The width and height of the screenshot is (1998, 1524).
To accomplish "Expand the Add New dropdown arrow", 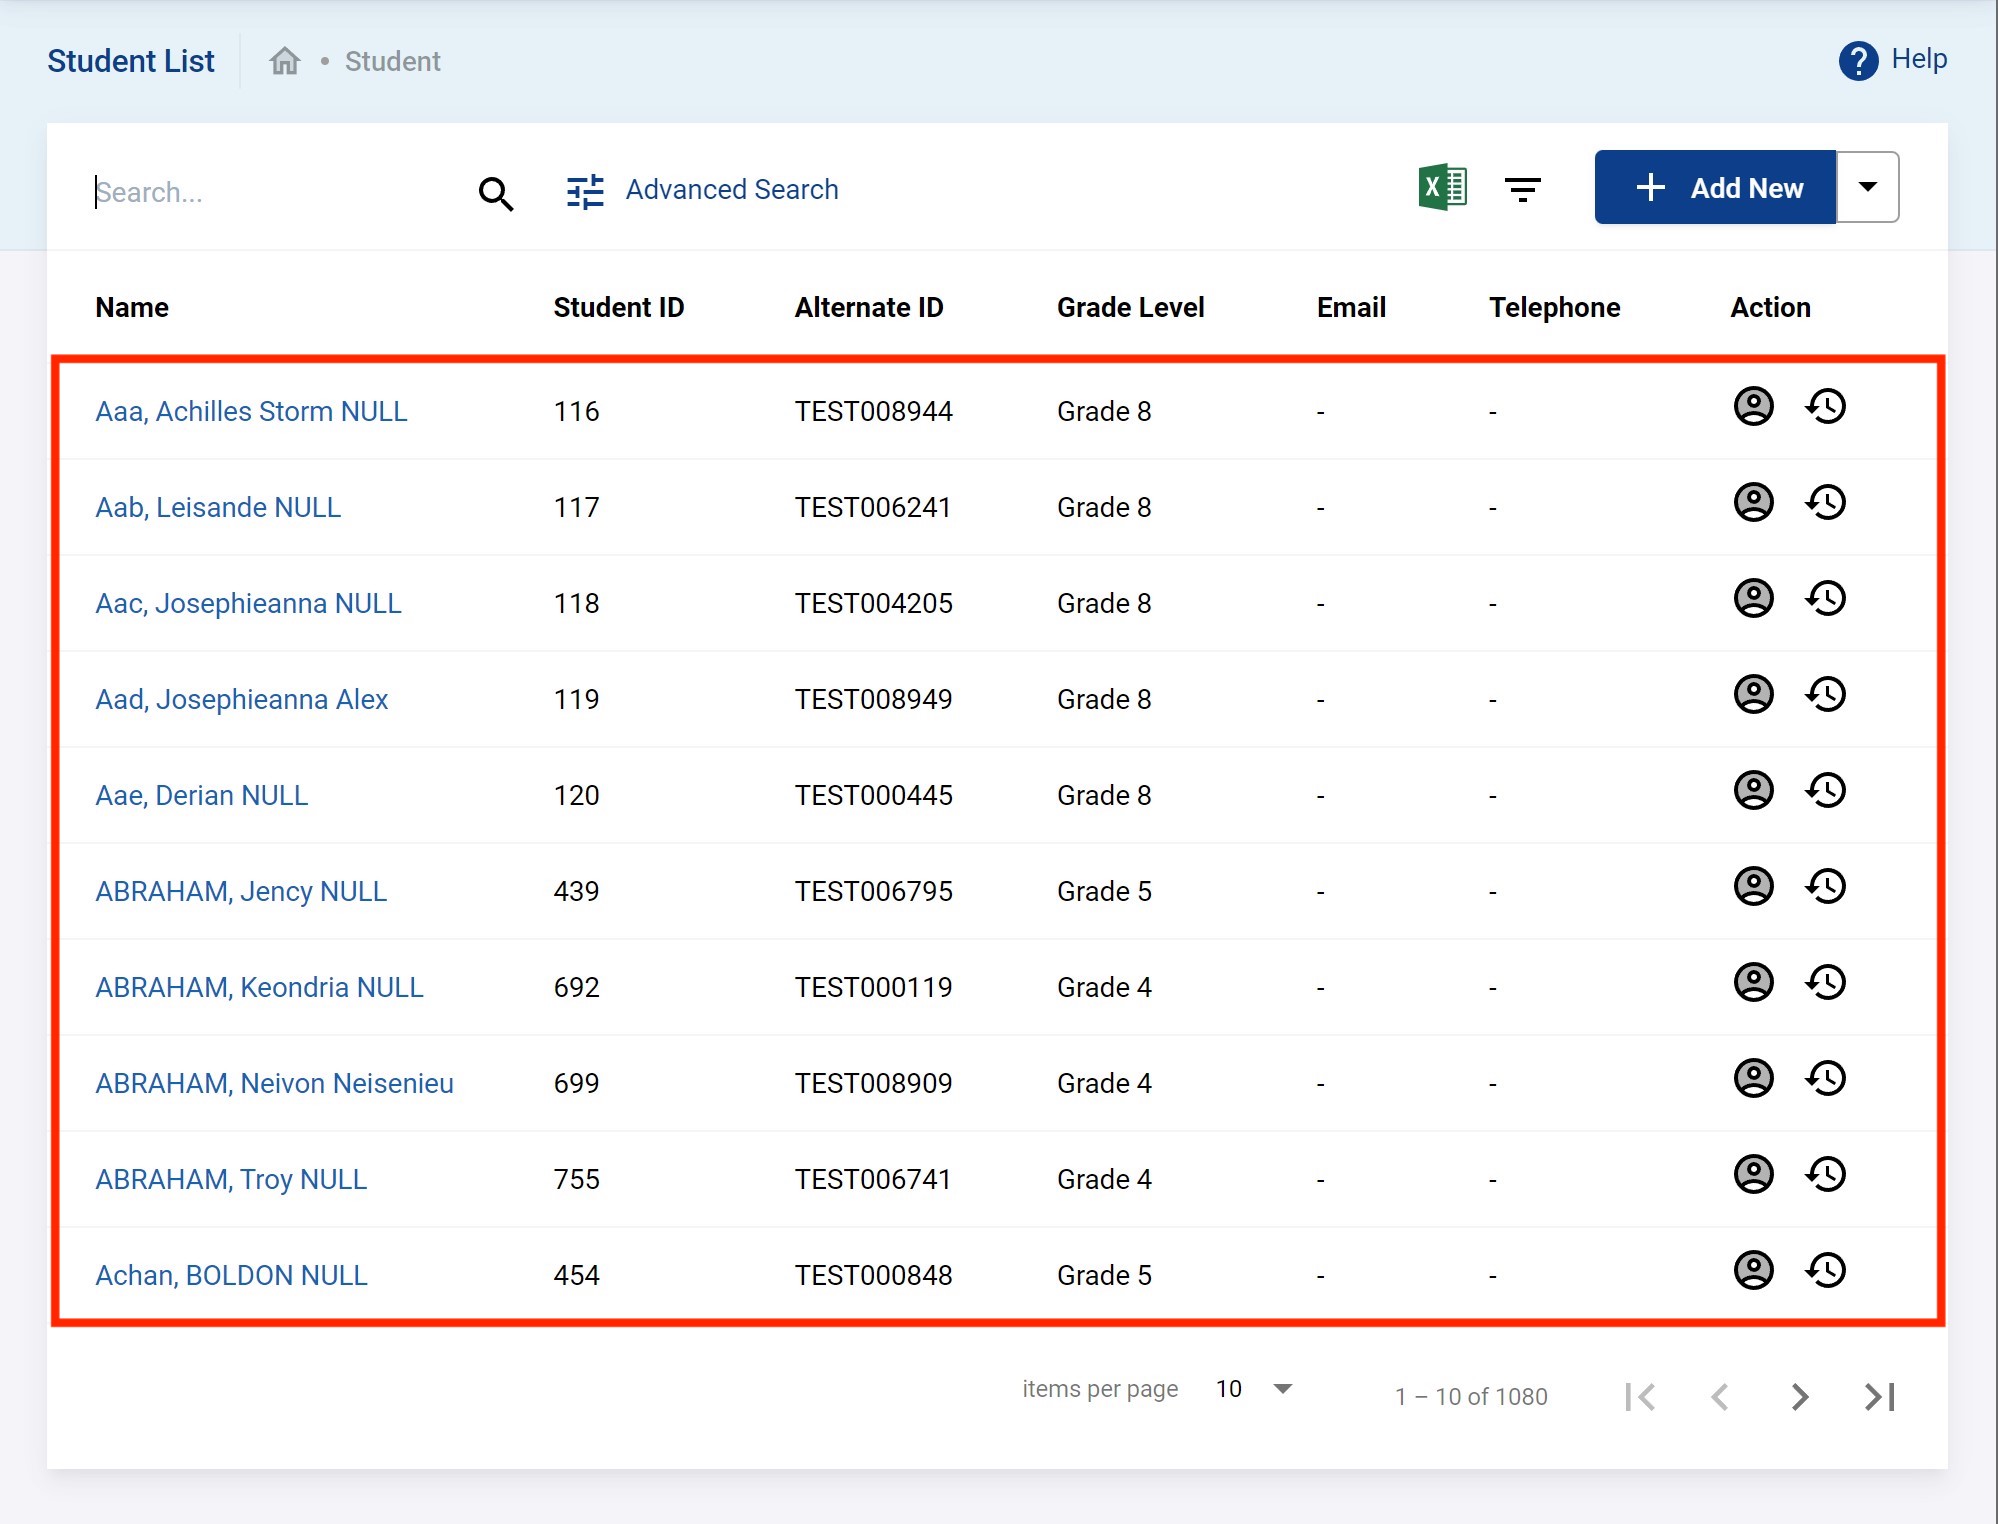I will coord(1867,187).
